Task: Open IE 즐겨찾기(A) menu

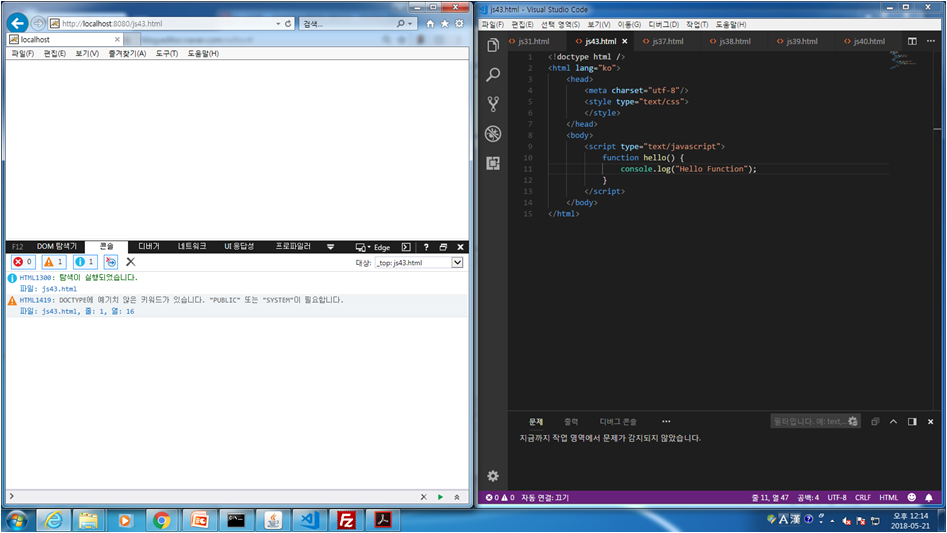Action: pos(127,53)
